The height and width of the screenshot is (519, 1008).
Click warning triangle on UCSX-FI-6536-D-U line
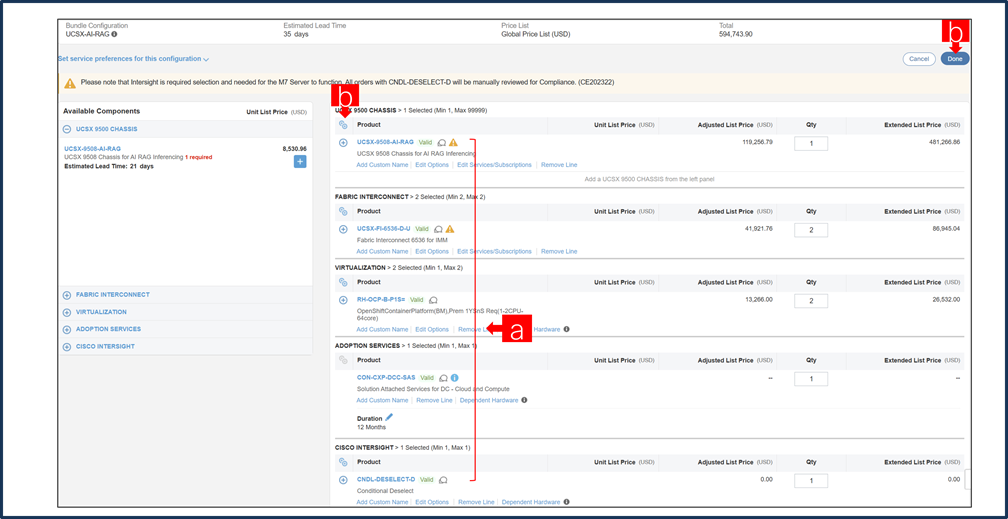click(x=450, y=228)
